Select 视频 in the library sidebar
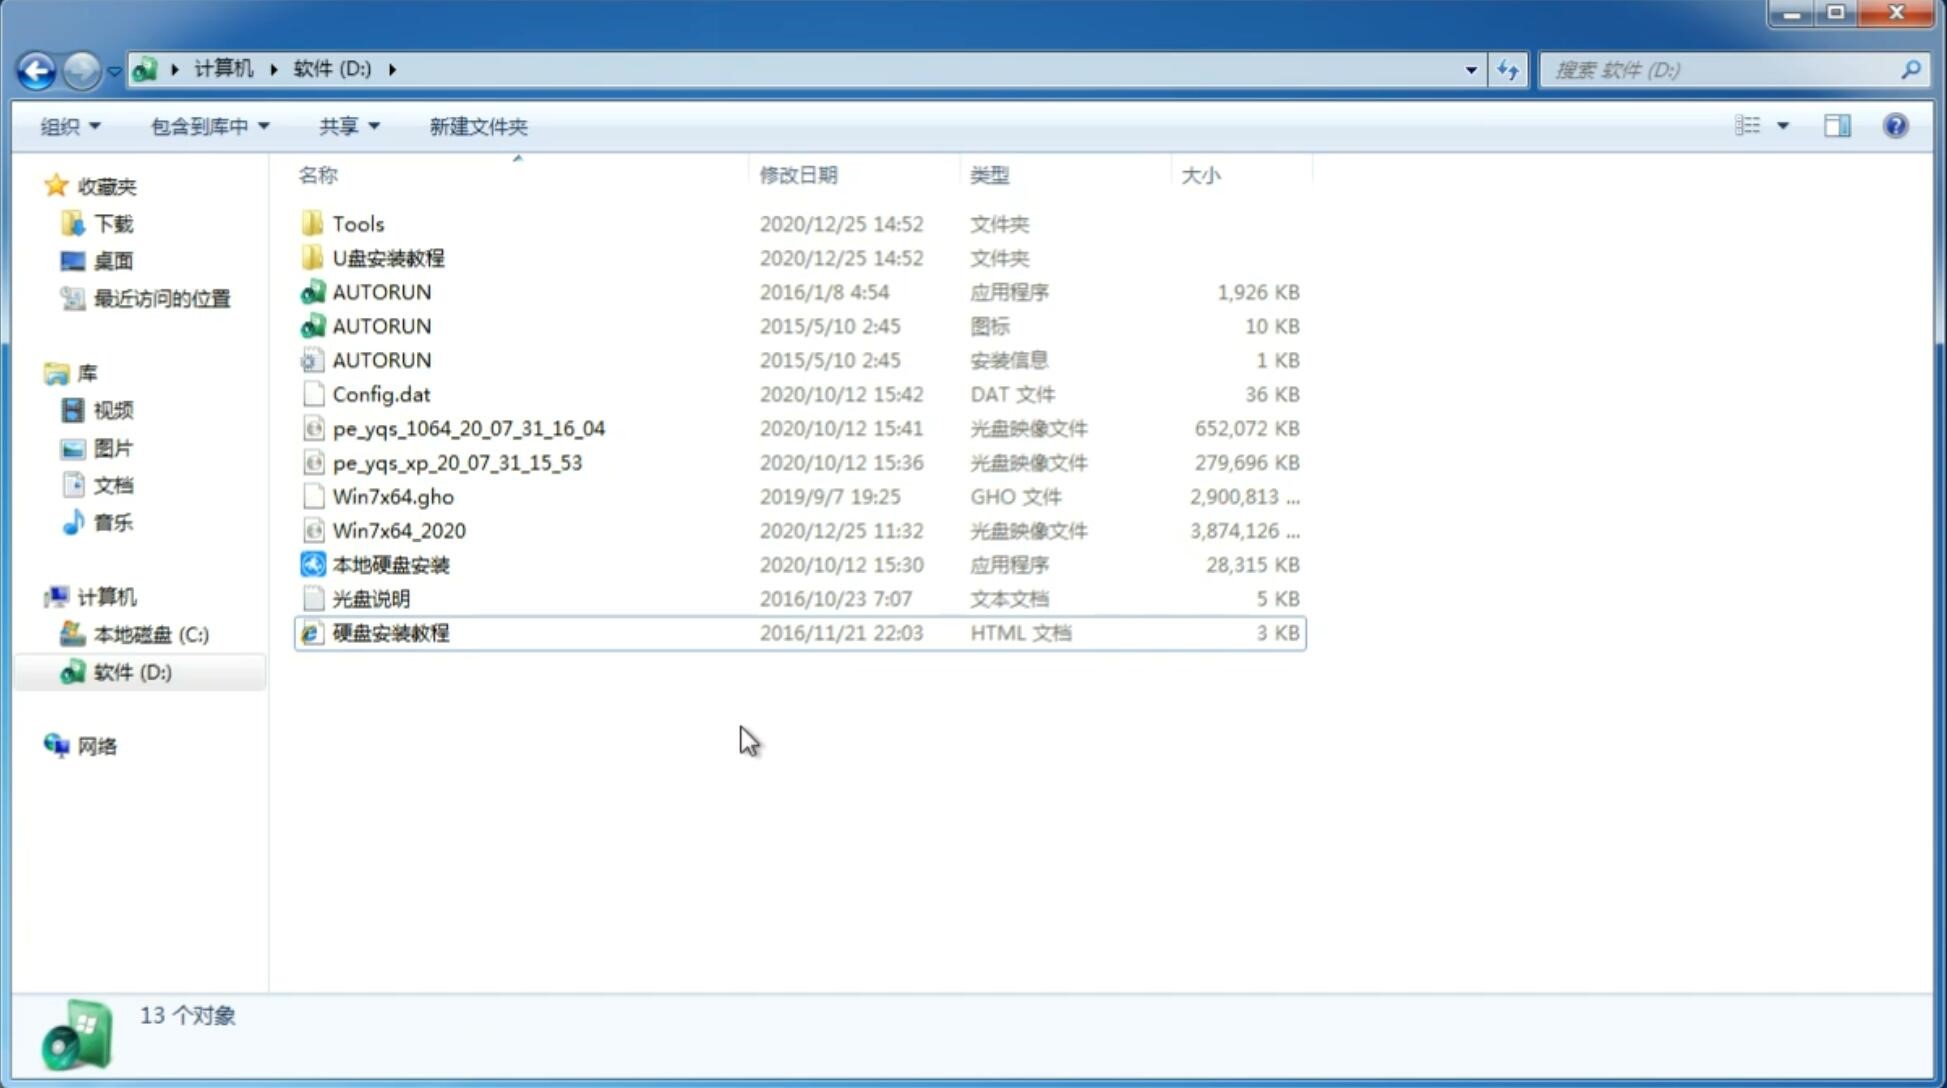 click(112, 410)
